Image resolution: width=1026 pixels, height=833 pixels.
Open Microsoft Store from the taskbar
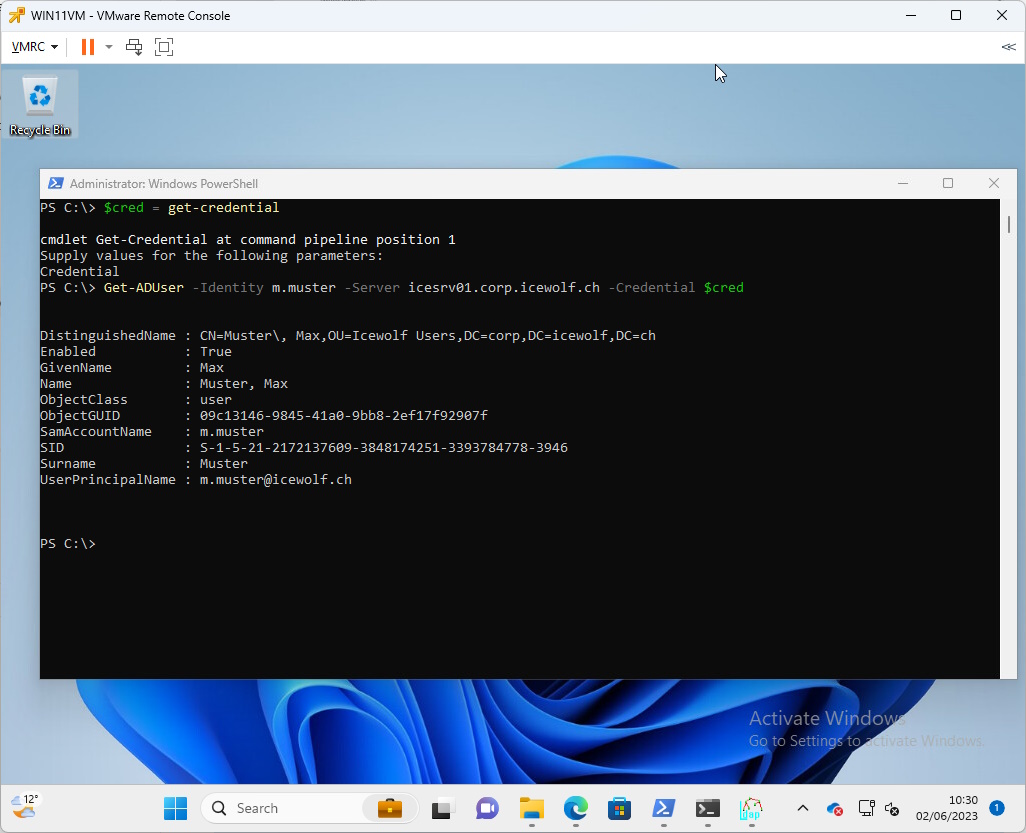coord(619,808)
